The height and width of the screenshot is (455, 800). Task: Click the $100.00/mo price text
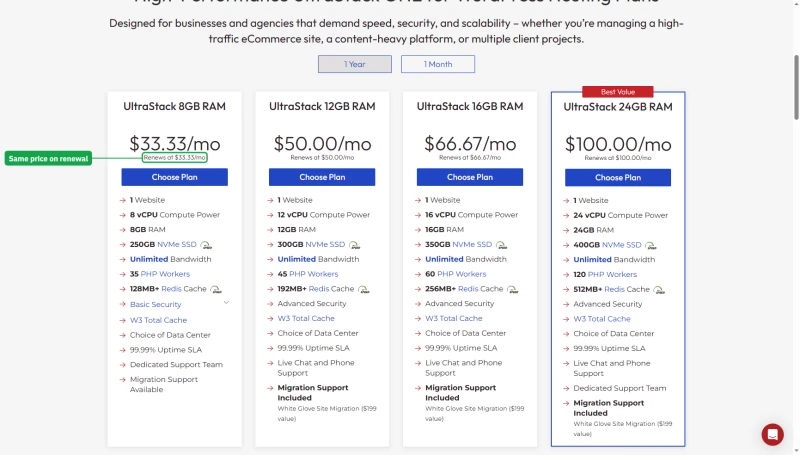point(618,144)
